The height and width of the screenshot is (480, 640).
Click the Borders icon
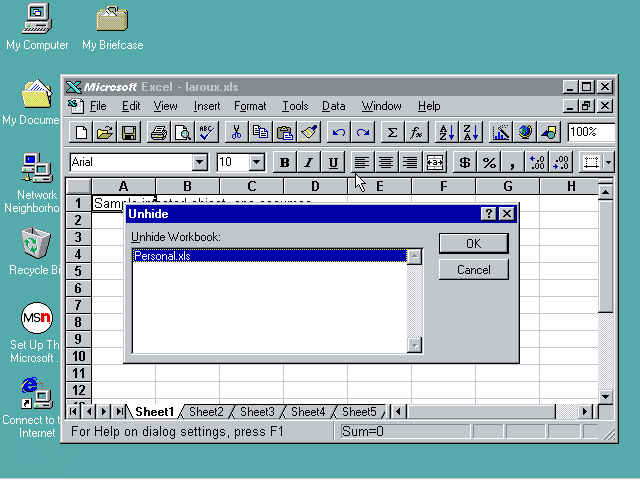591,162
